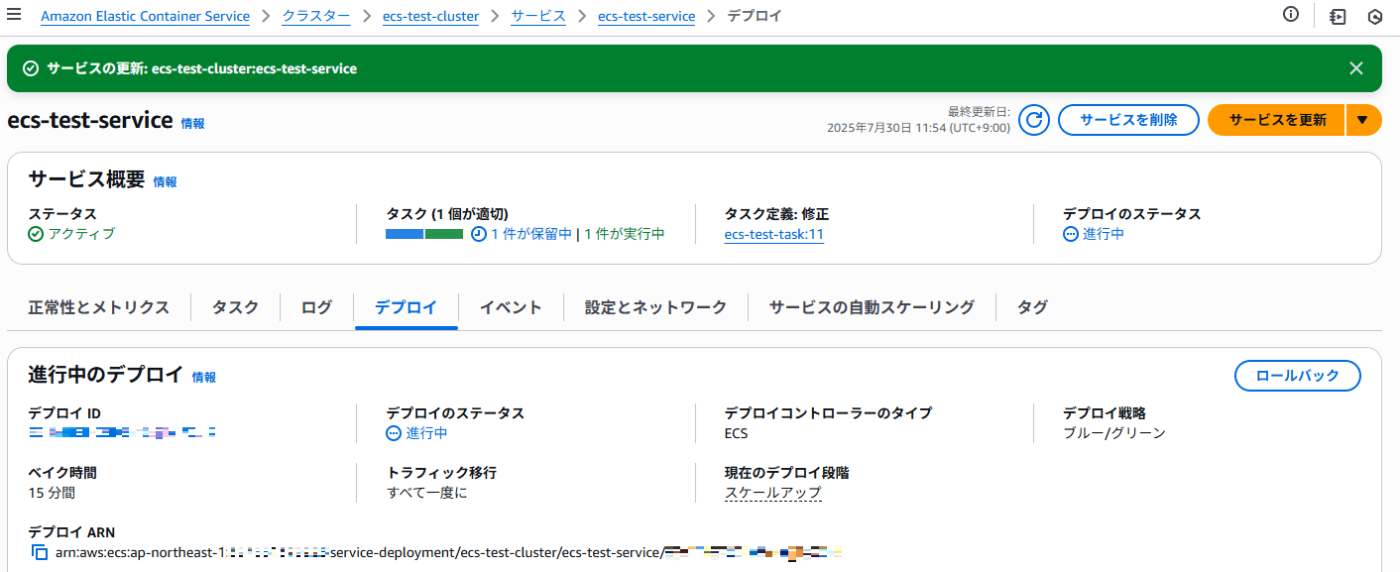Go to クラスター breadcrumb link
1400x572 pixels.
point(316,16)
